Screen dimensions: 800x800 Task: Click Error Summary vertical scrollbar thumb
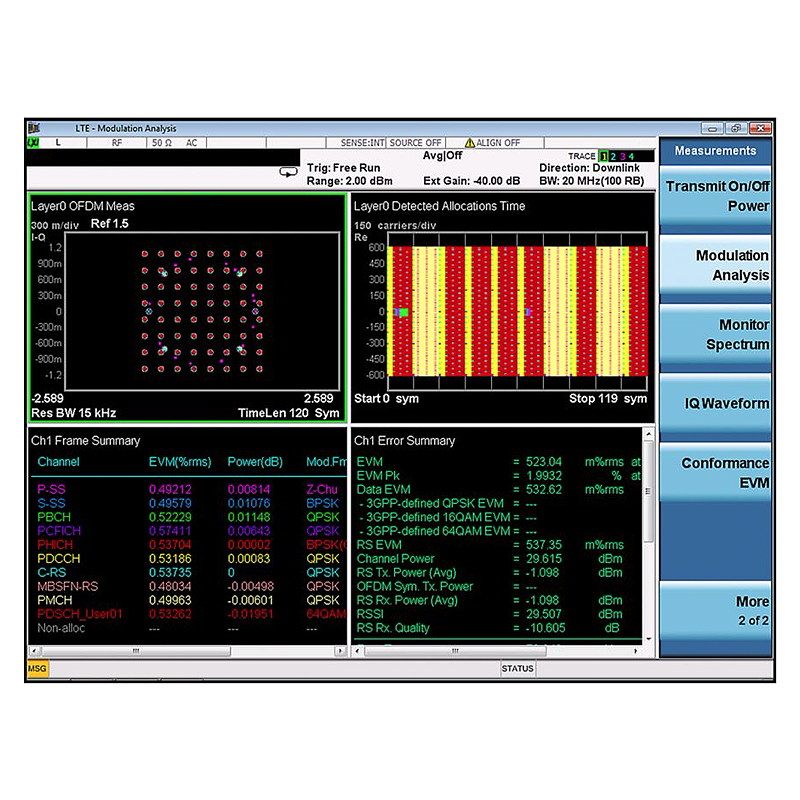coord(648,491)
